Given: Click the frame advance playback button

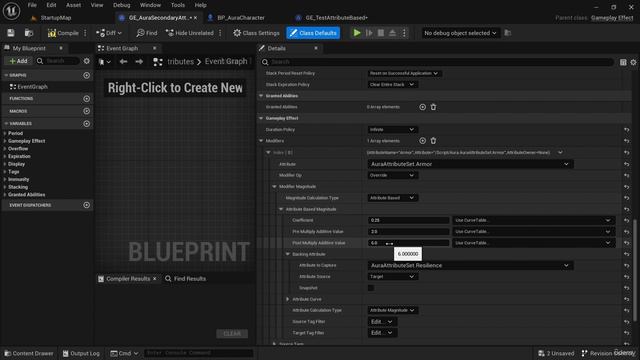Looking at the screenshot, I should pyautogui.click(x=369, y=33).
